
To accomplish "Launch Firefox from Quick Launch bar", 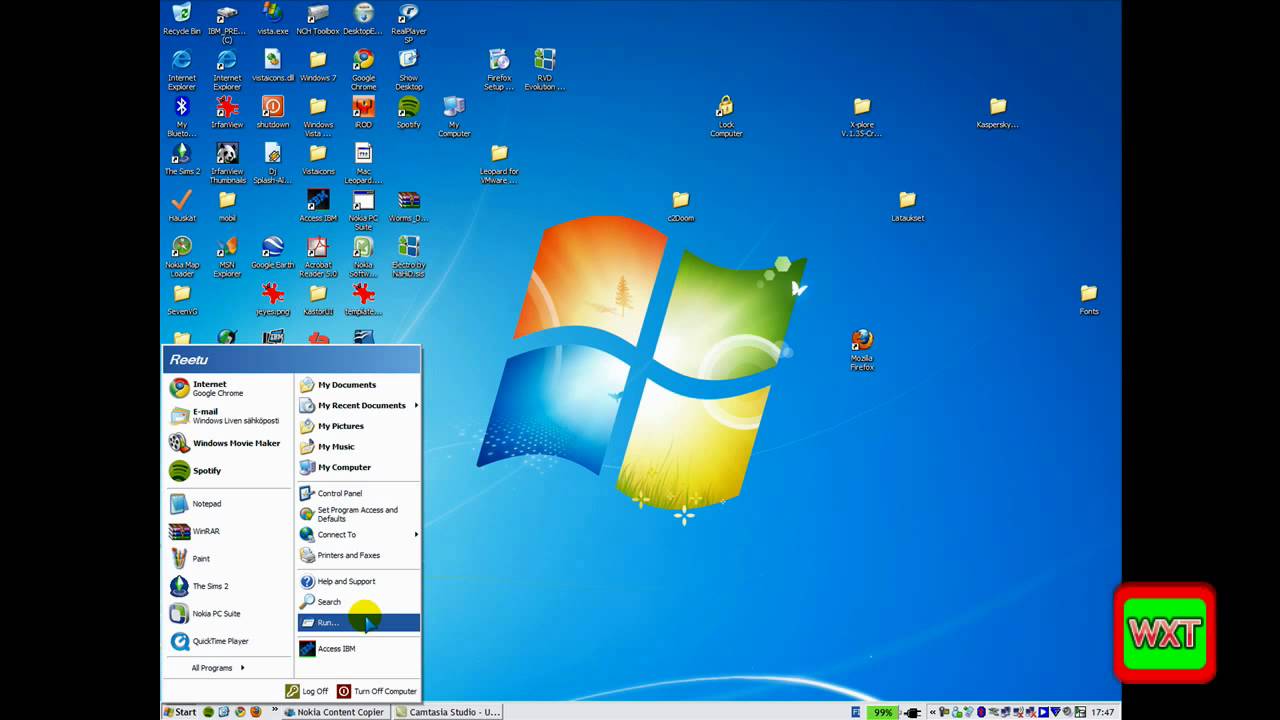I will [x=255, y=712].
